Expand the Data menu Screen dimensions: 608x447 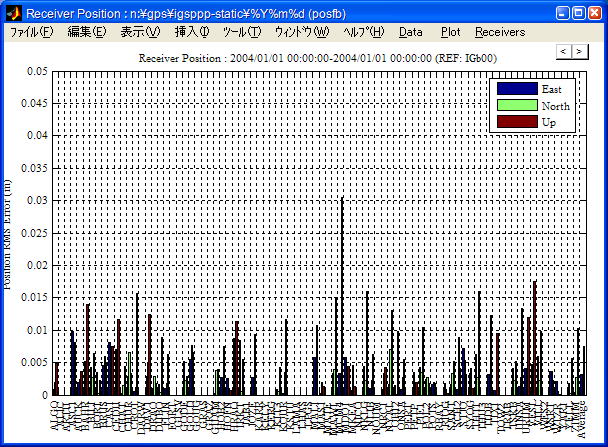click(x=410, y=32)
